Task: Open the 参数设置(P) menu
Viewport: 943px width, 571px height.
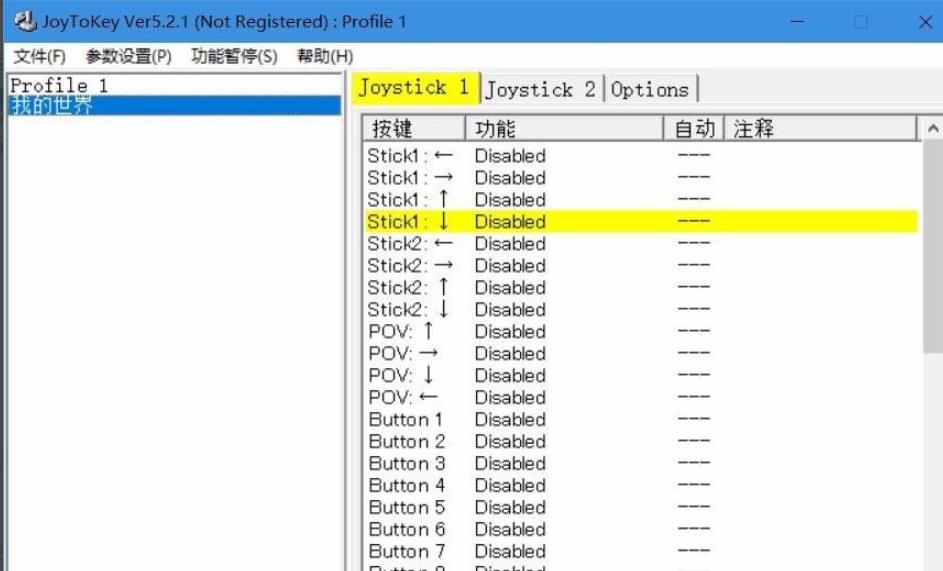Action: [128, 56]
